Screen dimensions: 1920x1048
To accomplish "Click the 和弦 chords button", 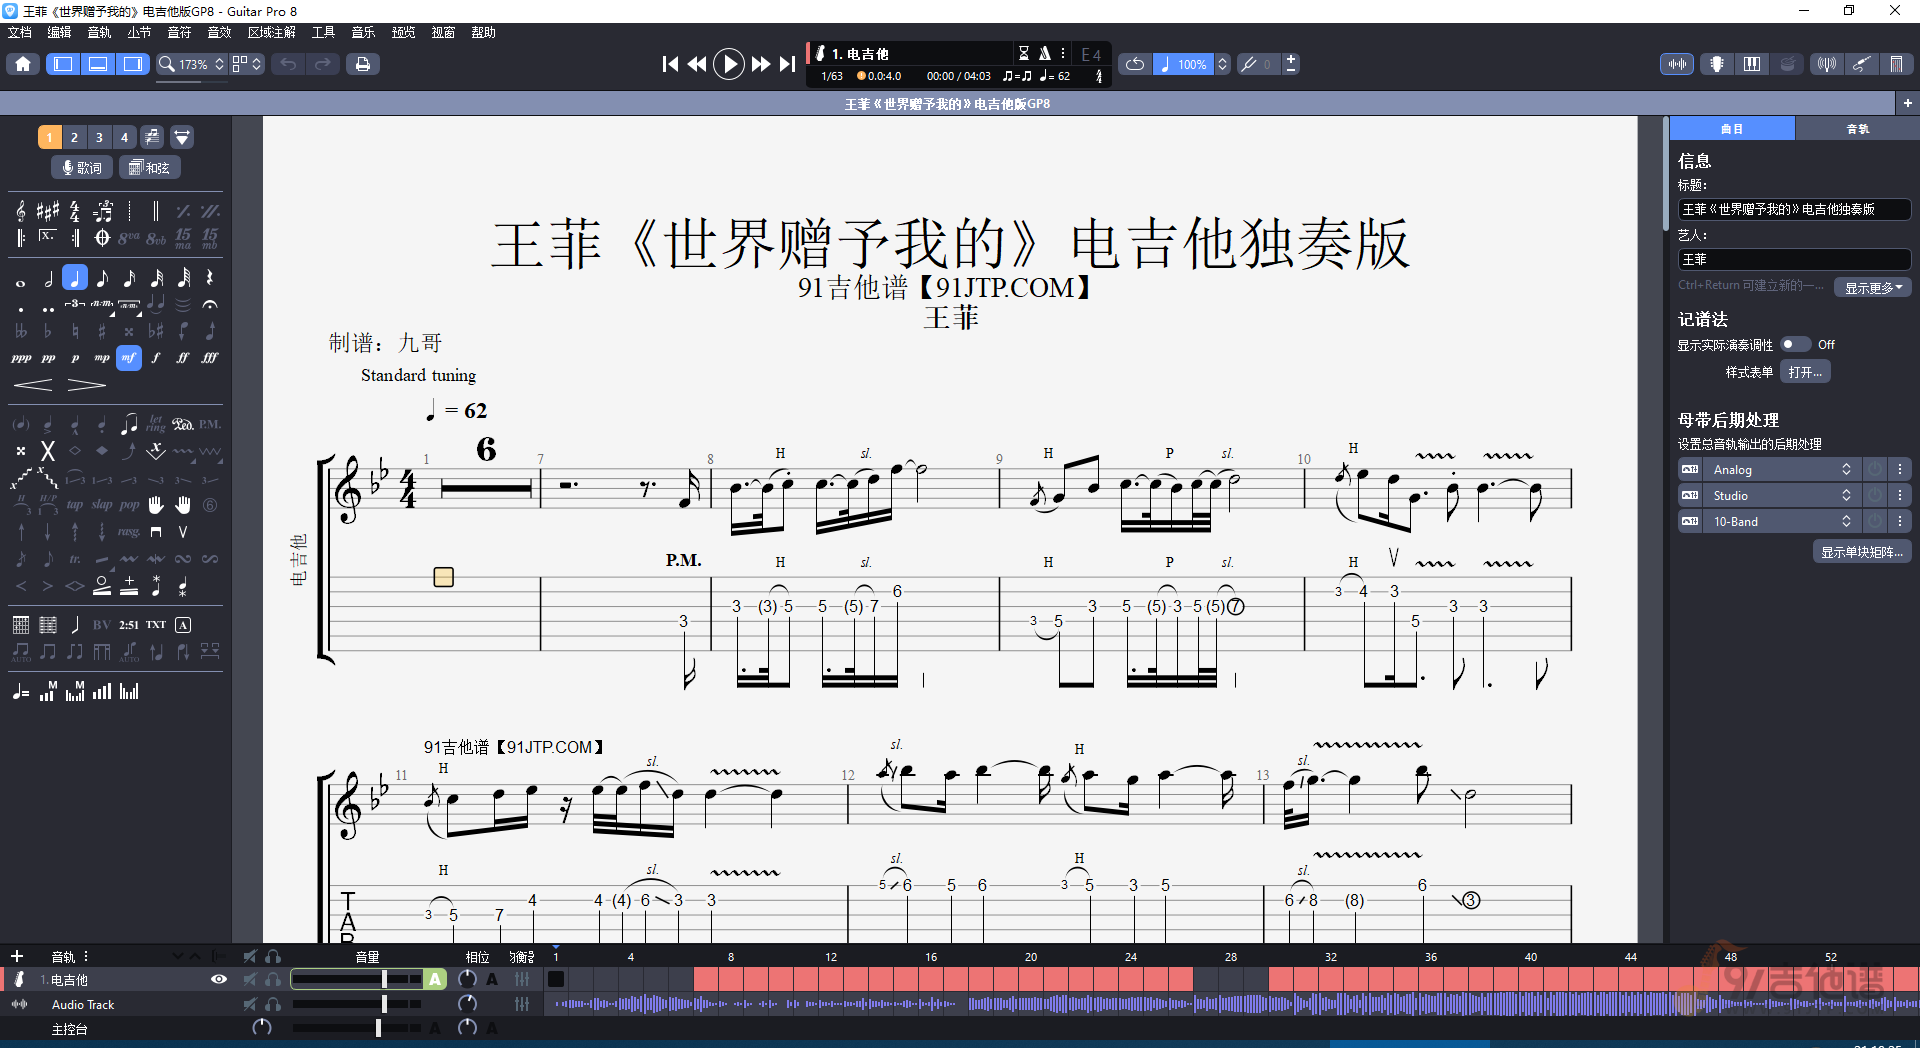I will click(150, 168).
